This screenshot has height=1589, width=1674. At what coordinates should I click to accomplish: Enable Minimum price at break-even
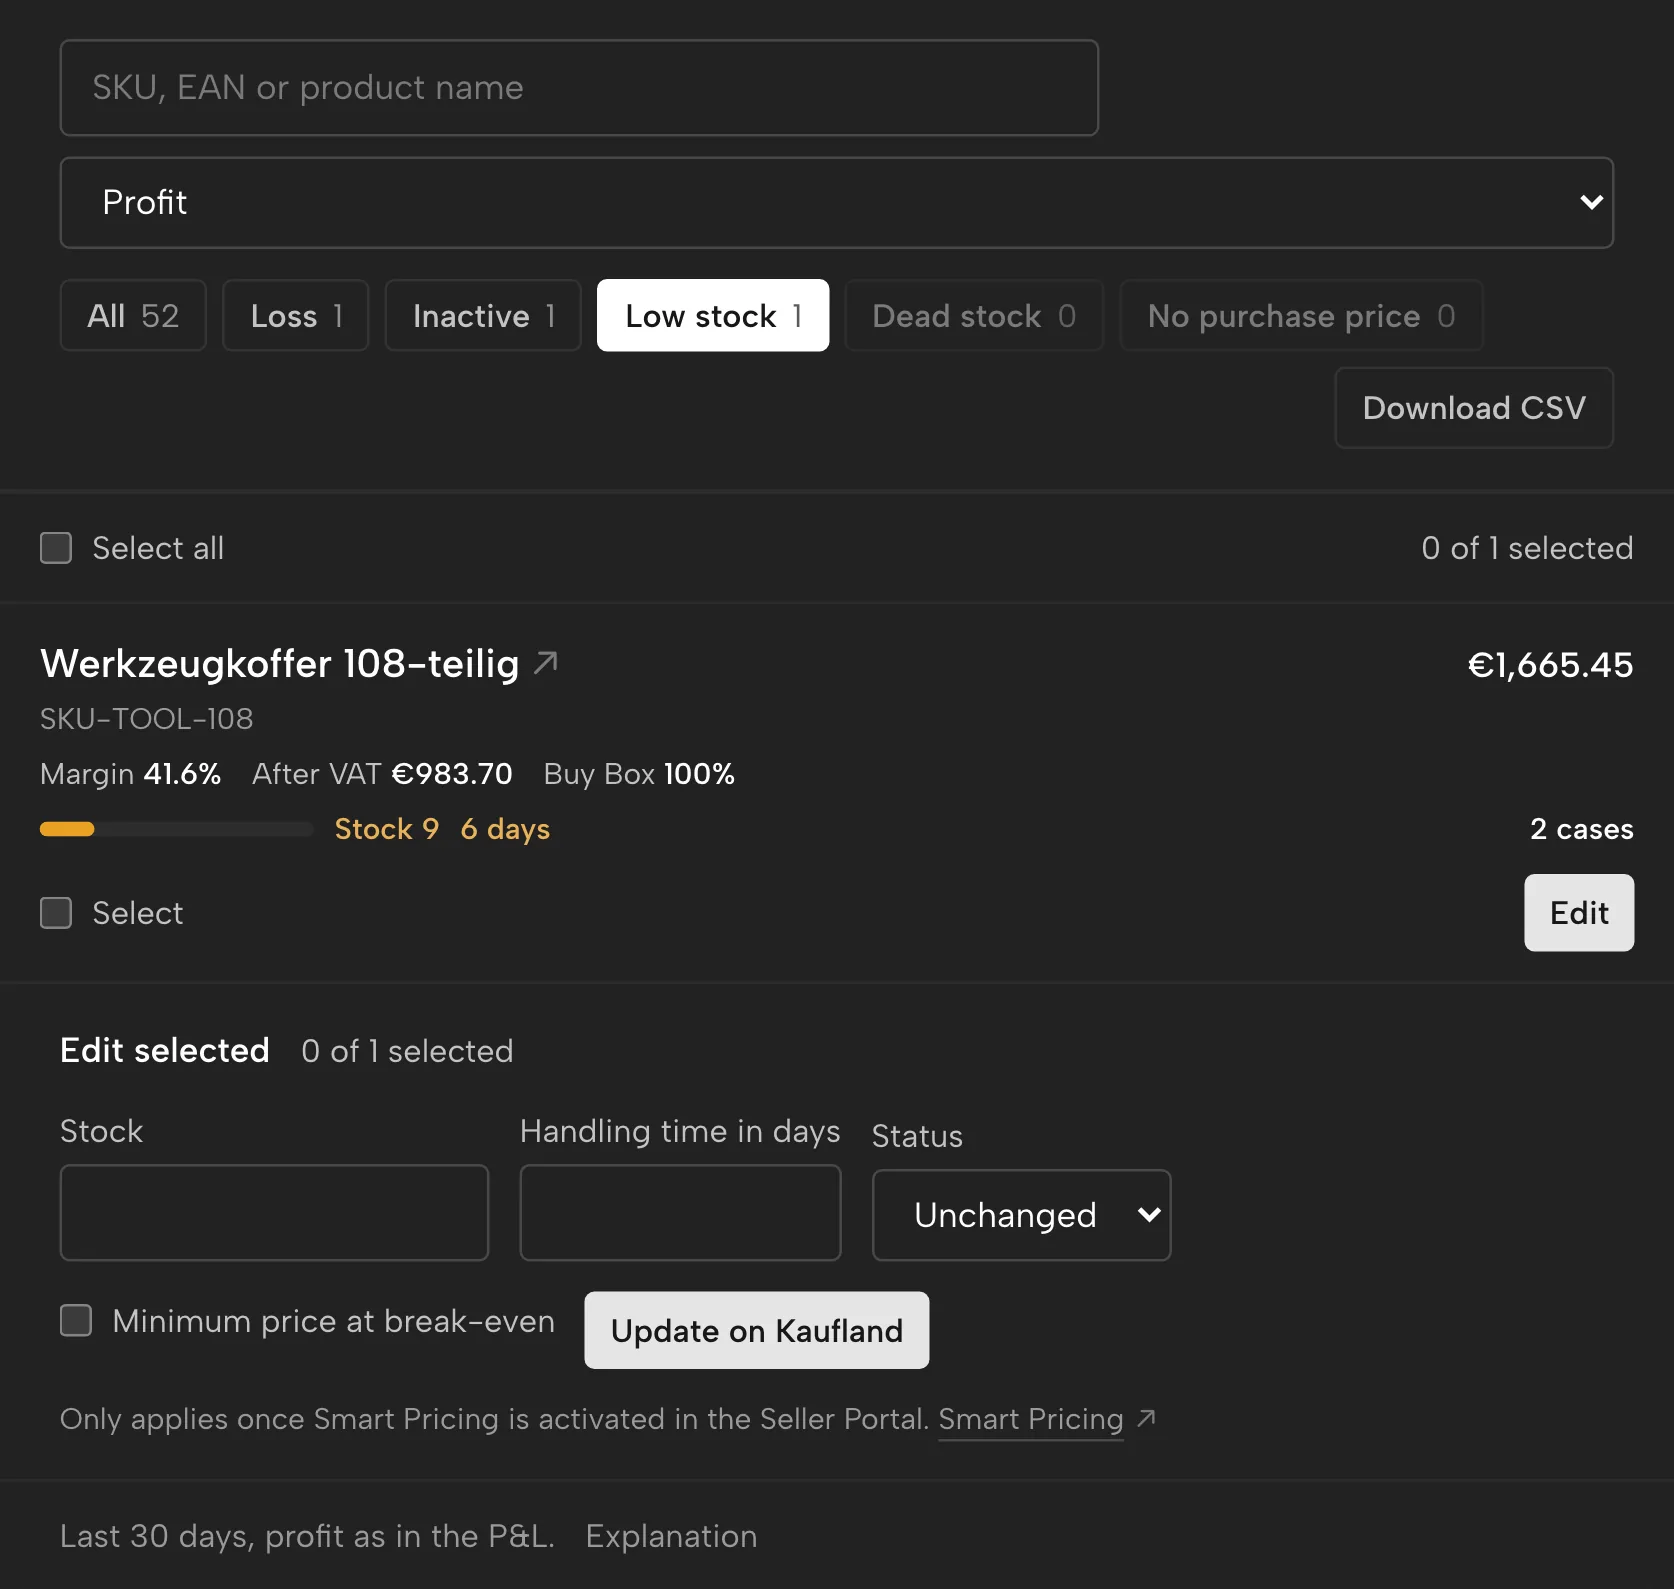[x=76, y=1320]
